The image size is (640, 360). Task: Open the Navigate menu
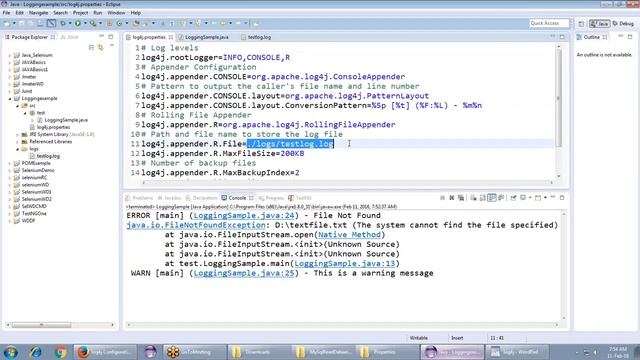click(x=38, y=13)
